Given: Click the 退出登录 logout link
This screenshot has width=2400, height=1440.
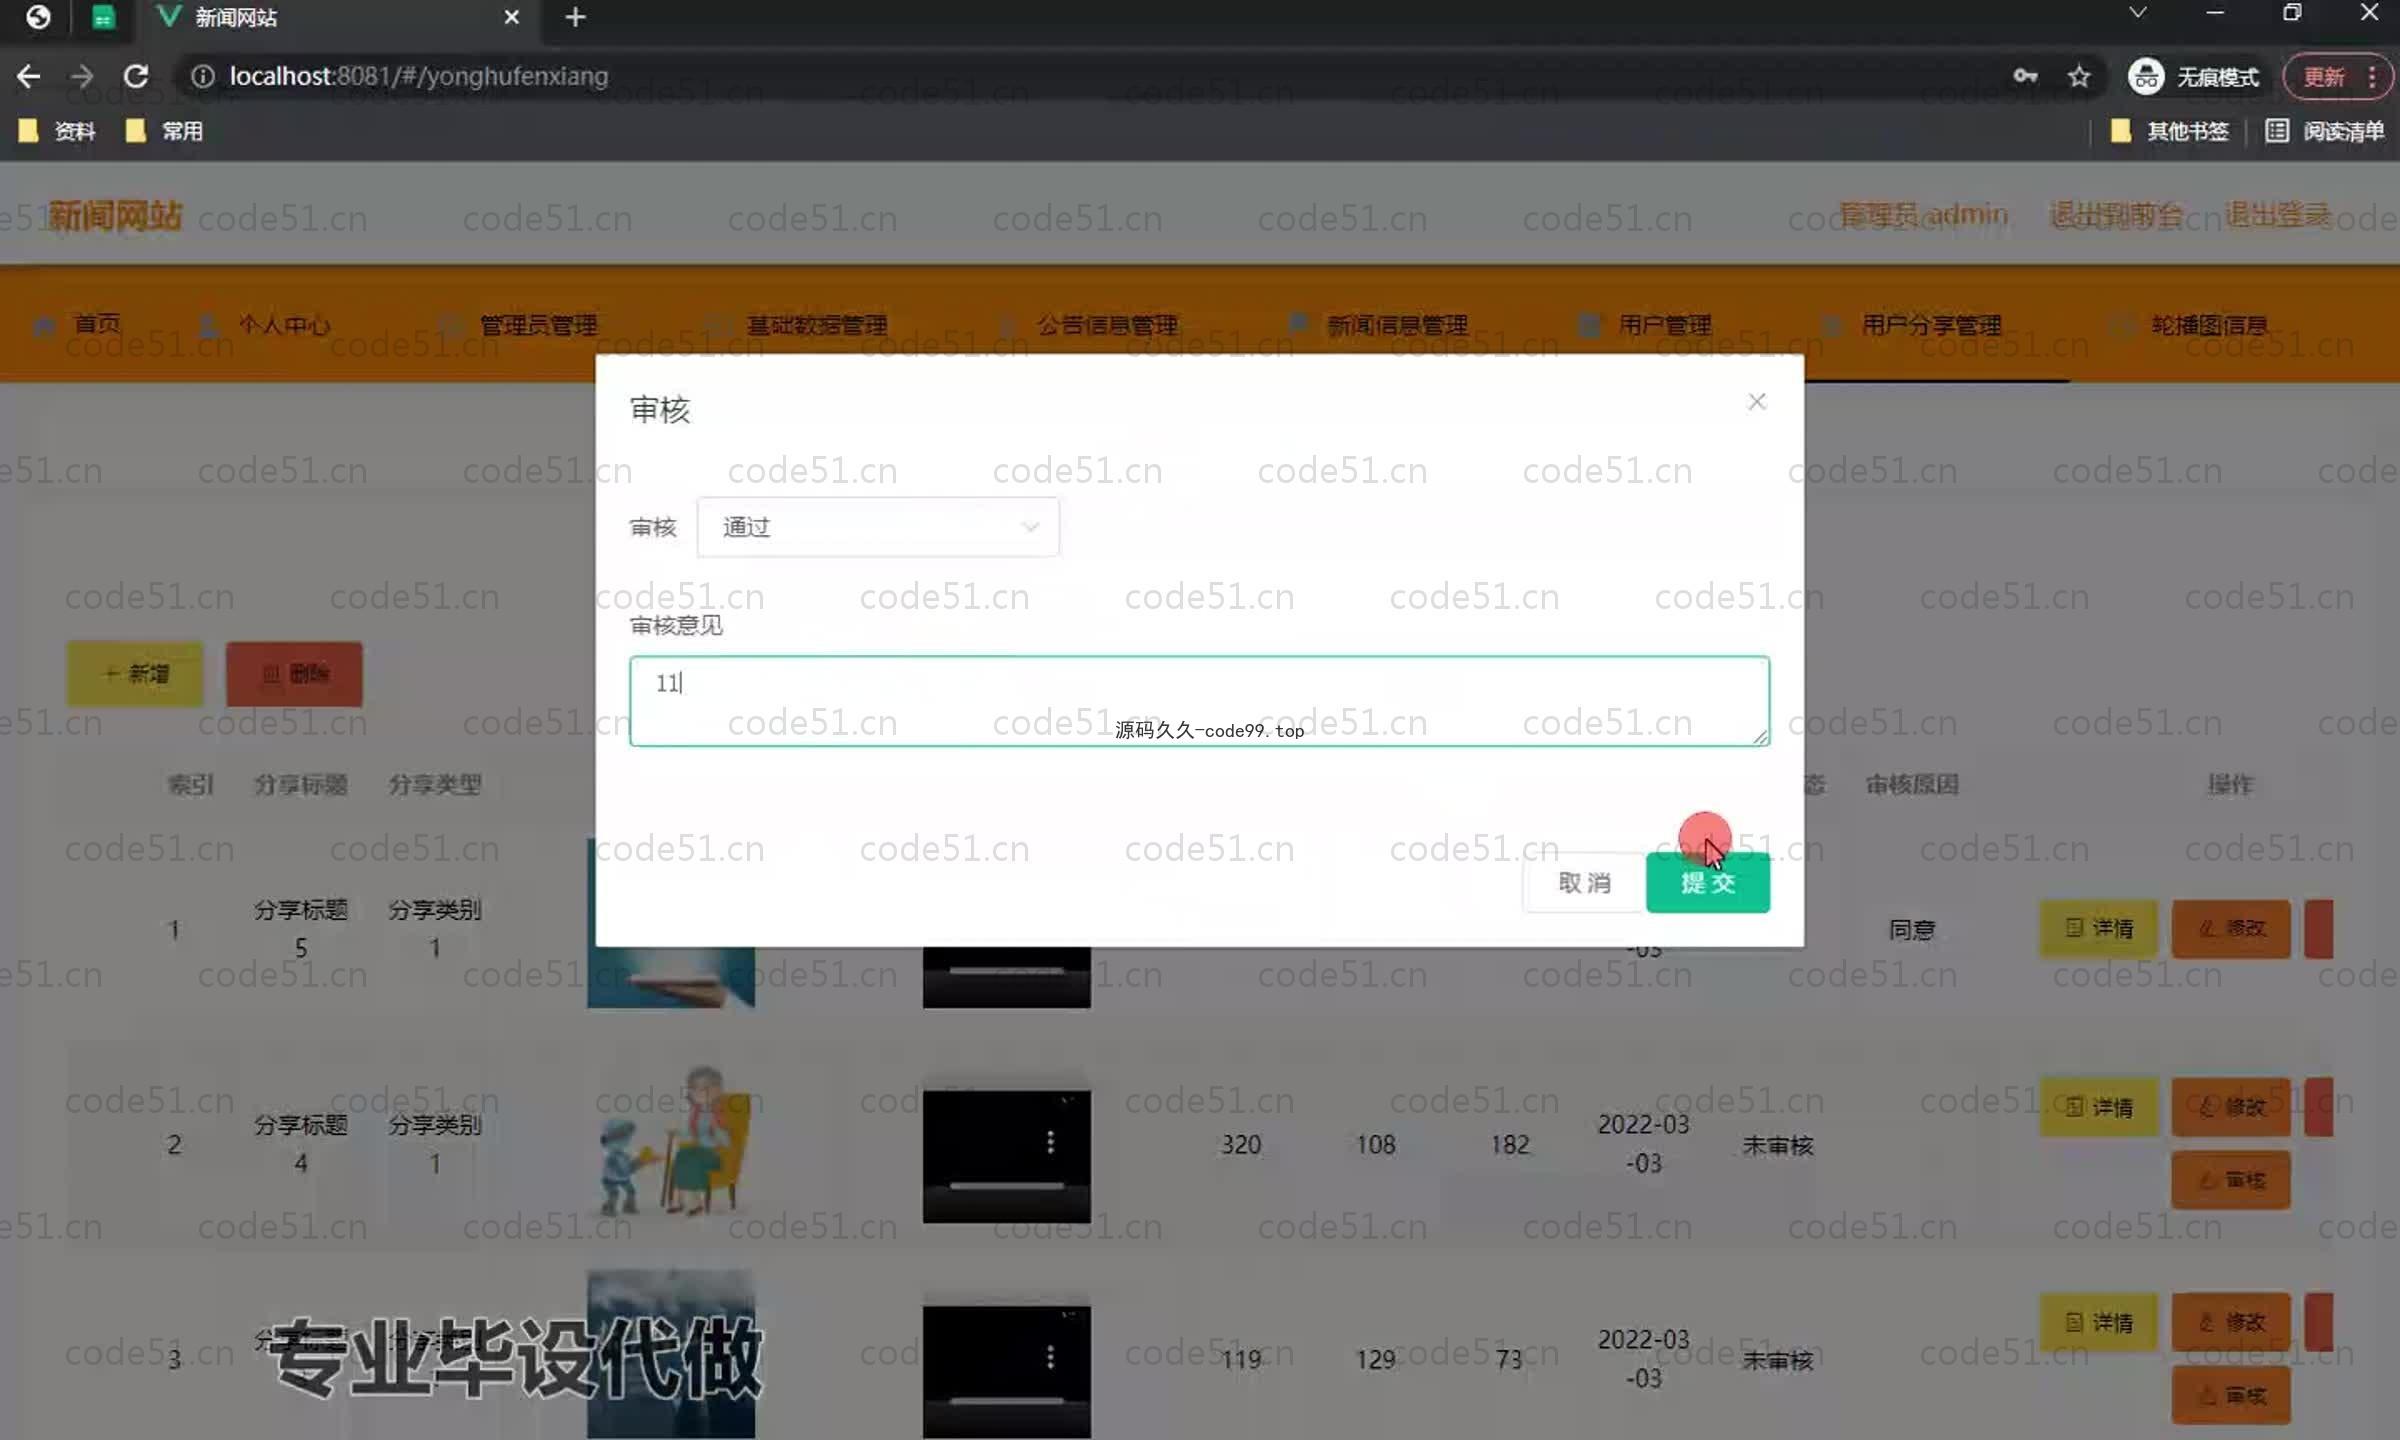Looking at the screenshot, I should click(x=2278, y=214).
